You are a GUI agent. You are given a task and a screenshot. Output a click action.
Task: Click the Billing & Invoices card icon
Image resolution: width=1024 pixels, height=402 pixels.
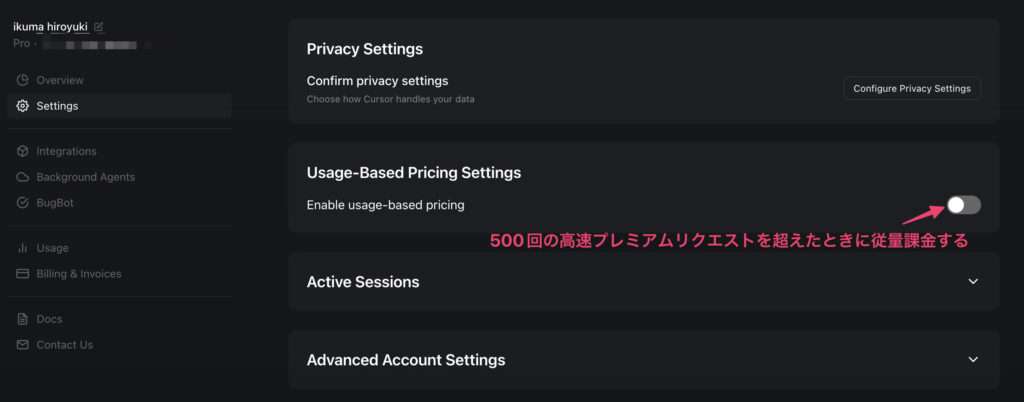tap(23, 274)
